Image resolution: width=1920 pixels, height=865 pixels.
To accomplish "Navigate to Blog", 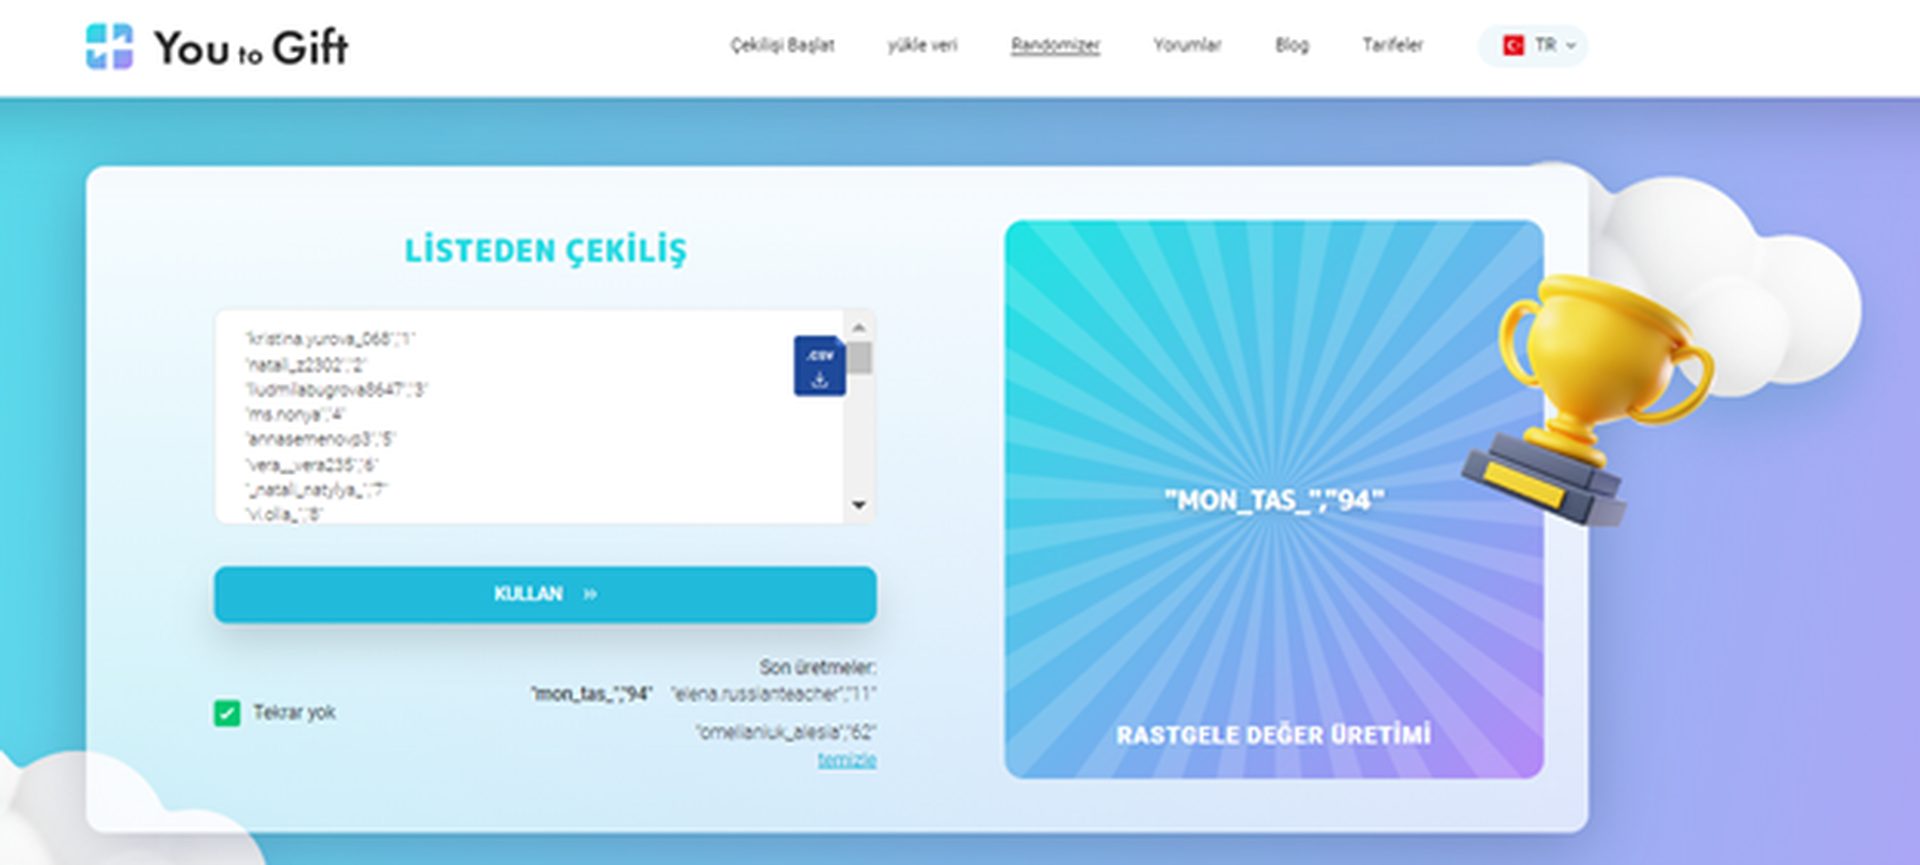I will tap(1291, 46).
